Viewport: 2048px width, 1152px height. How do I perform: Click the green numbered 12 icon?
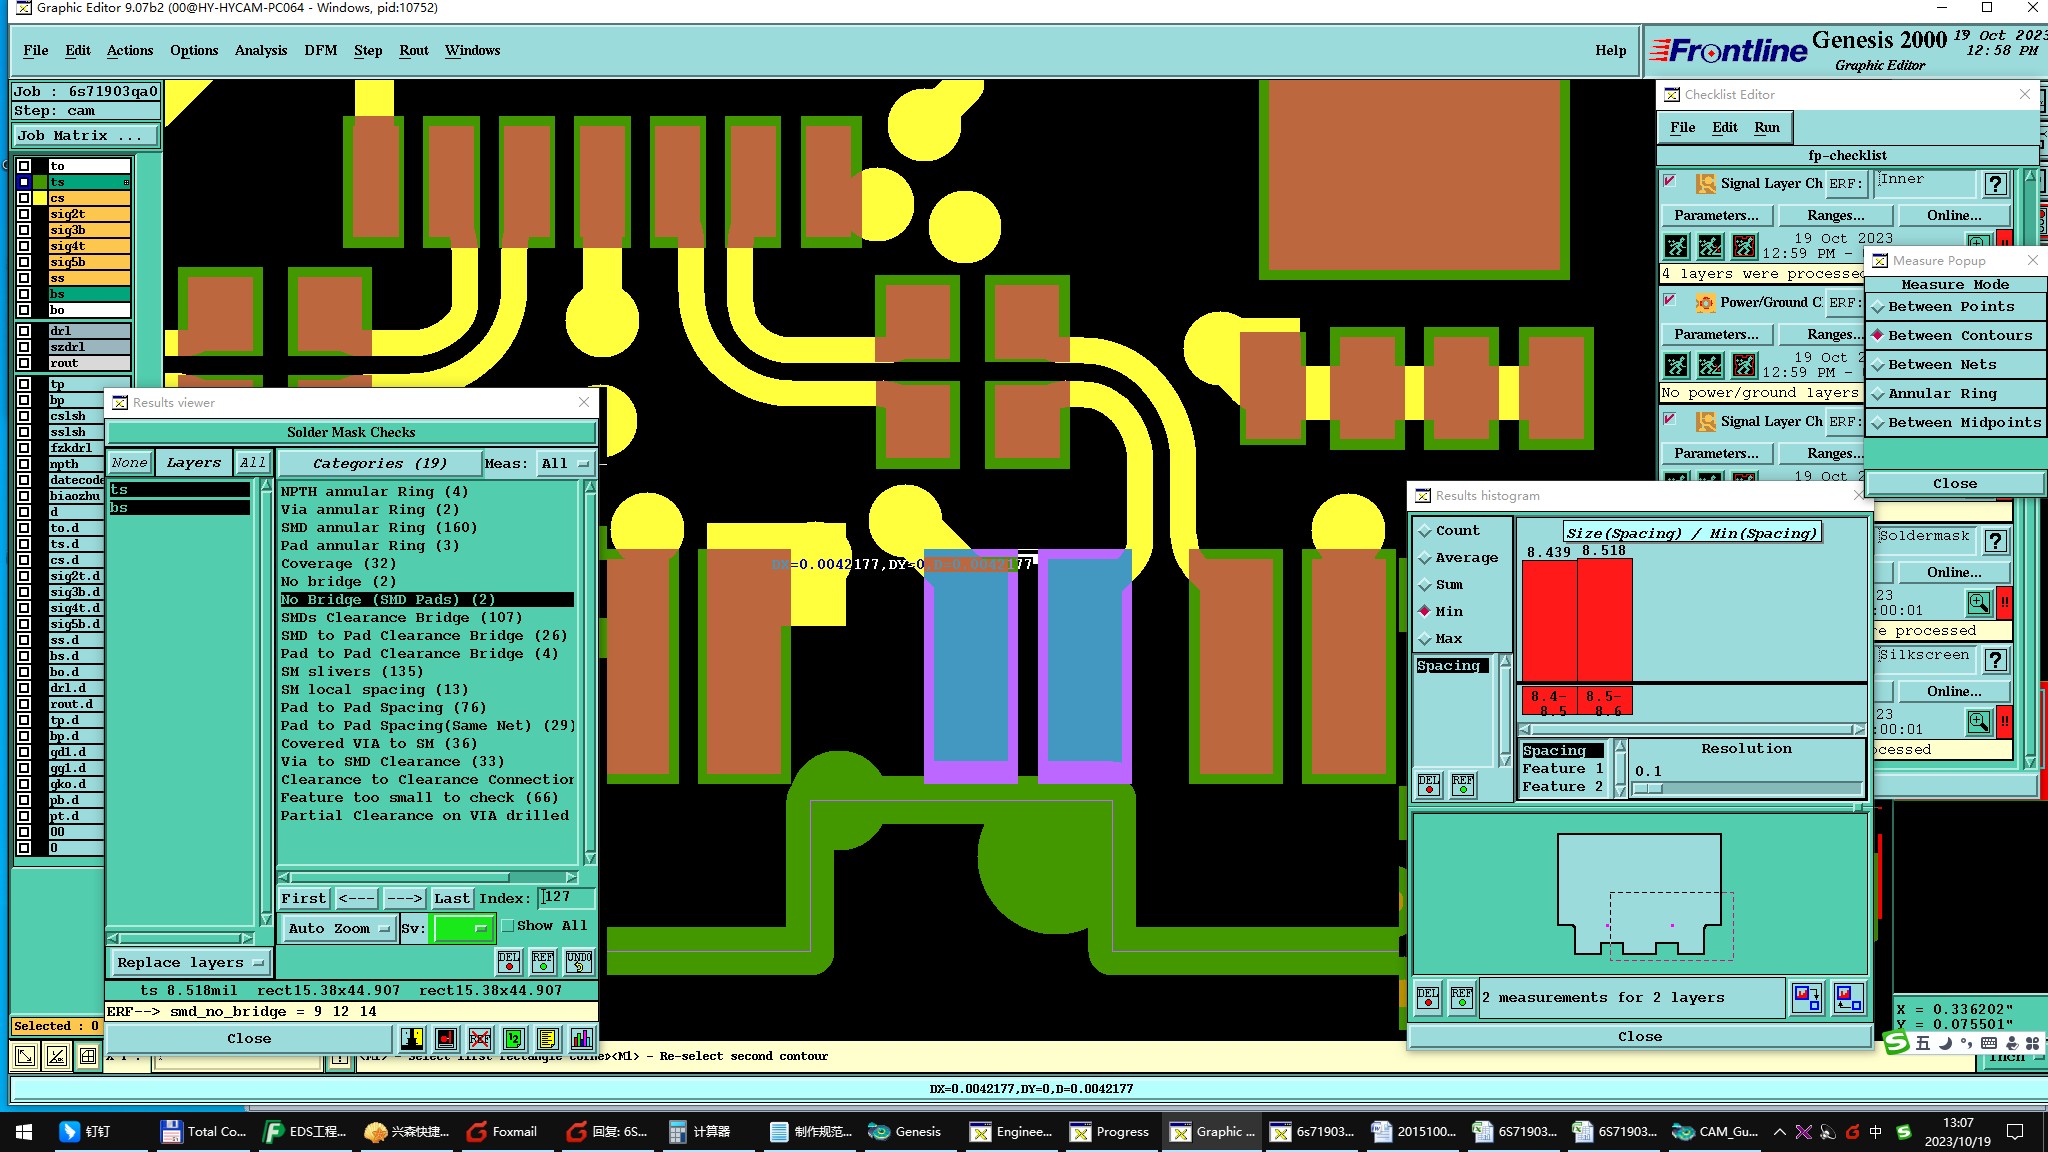pyautogui.click(x=513, y=1039)
